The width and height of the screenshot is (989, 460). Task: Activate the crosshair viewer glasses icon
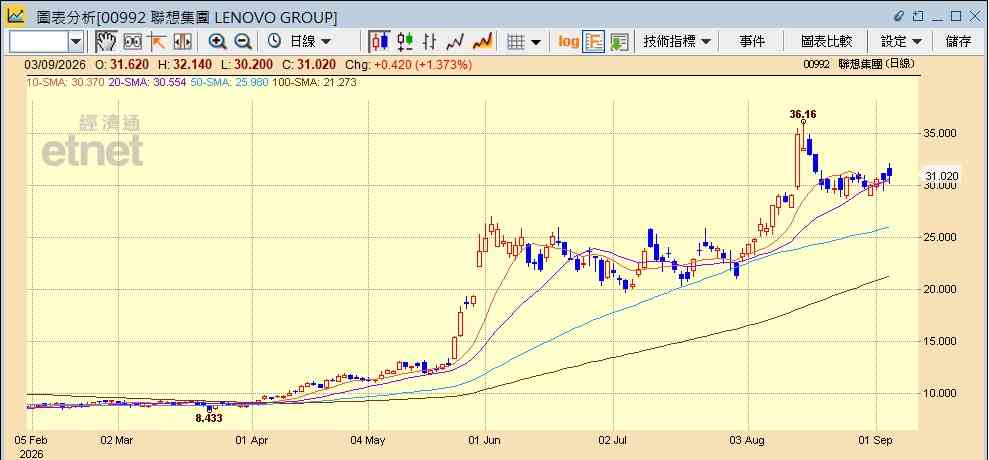pyautogui.click(x=132, y=42)
